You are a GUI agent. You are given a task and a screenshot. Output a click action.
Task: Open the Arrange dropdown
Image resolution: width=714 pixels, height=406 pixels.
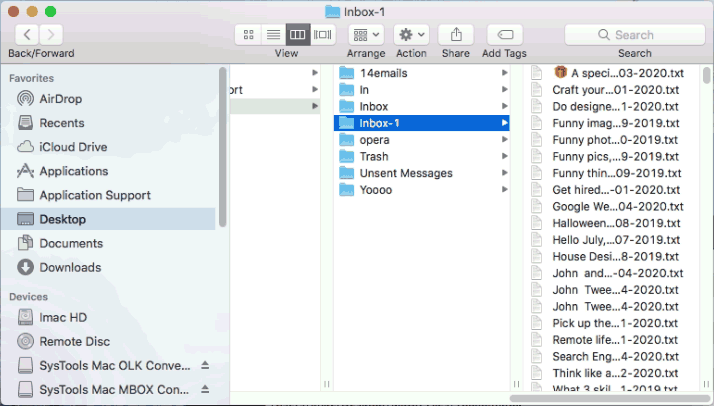coord(366,35)
